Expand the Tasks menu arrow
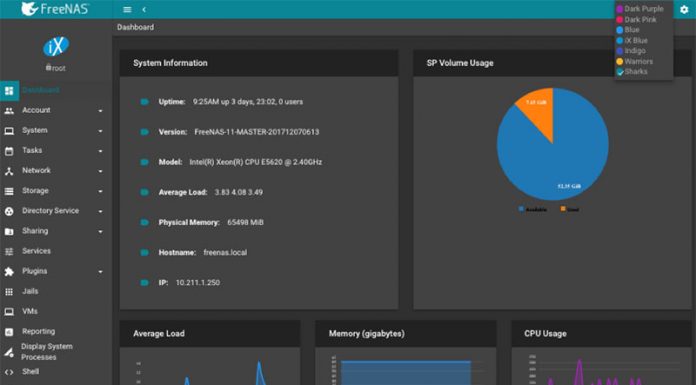 pos(100,151)
